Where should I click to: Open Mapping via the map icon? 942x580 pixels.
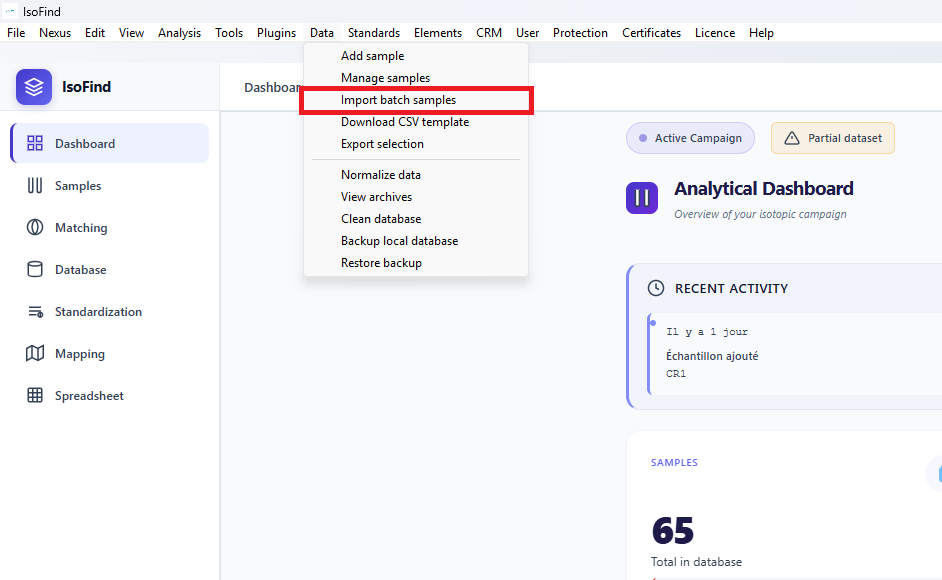[x=35, y=354]
